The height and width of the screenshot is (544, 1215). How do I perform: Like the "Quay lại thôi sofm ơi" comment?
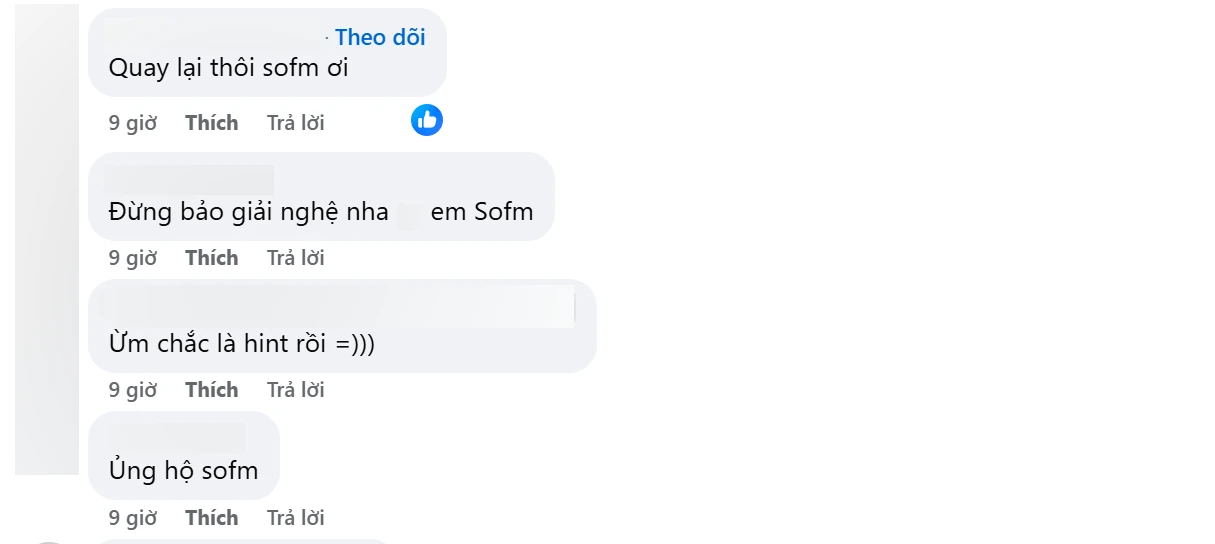click(x=212, y=123)
